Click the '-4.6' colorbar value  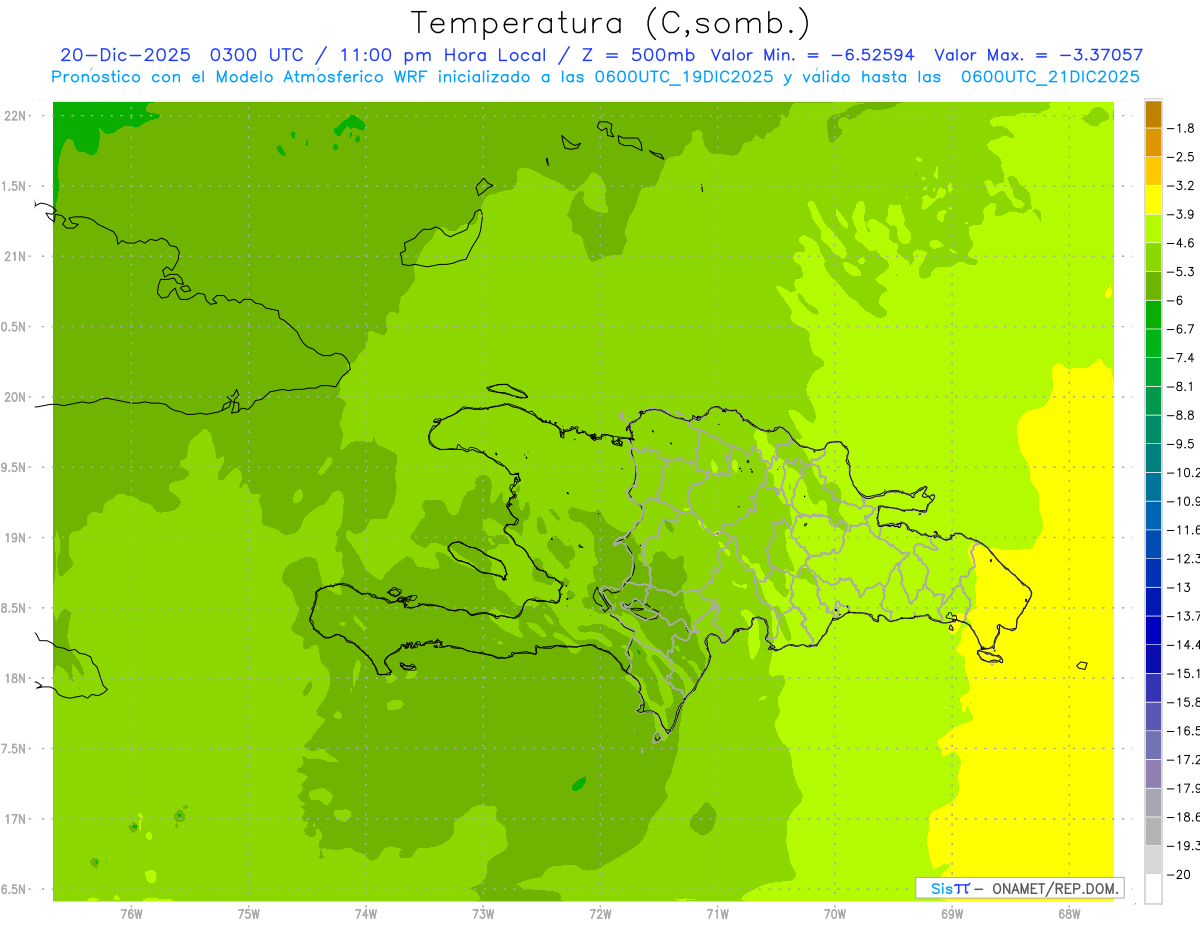(x=1180, y=243)
